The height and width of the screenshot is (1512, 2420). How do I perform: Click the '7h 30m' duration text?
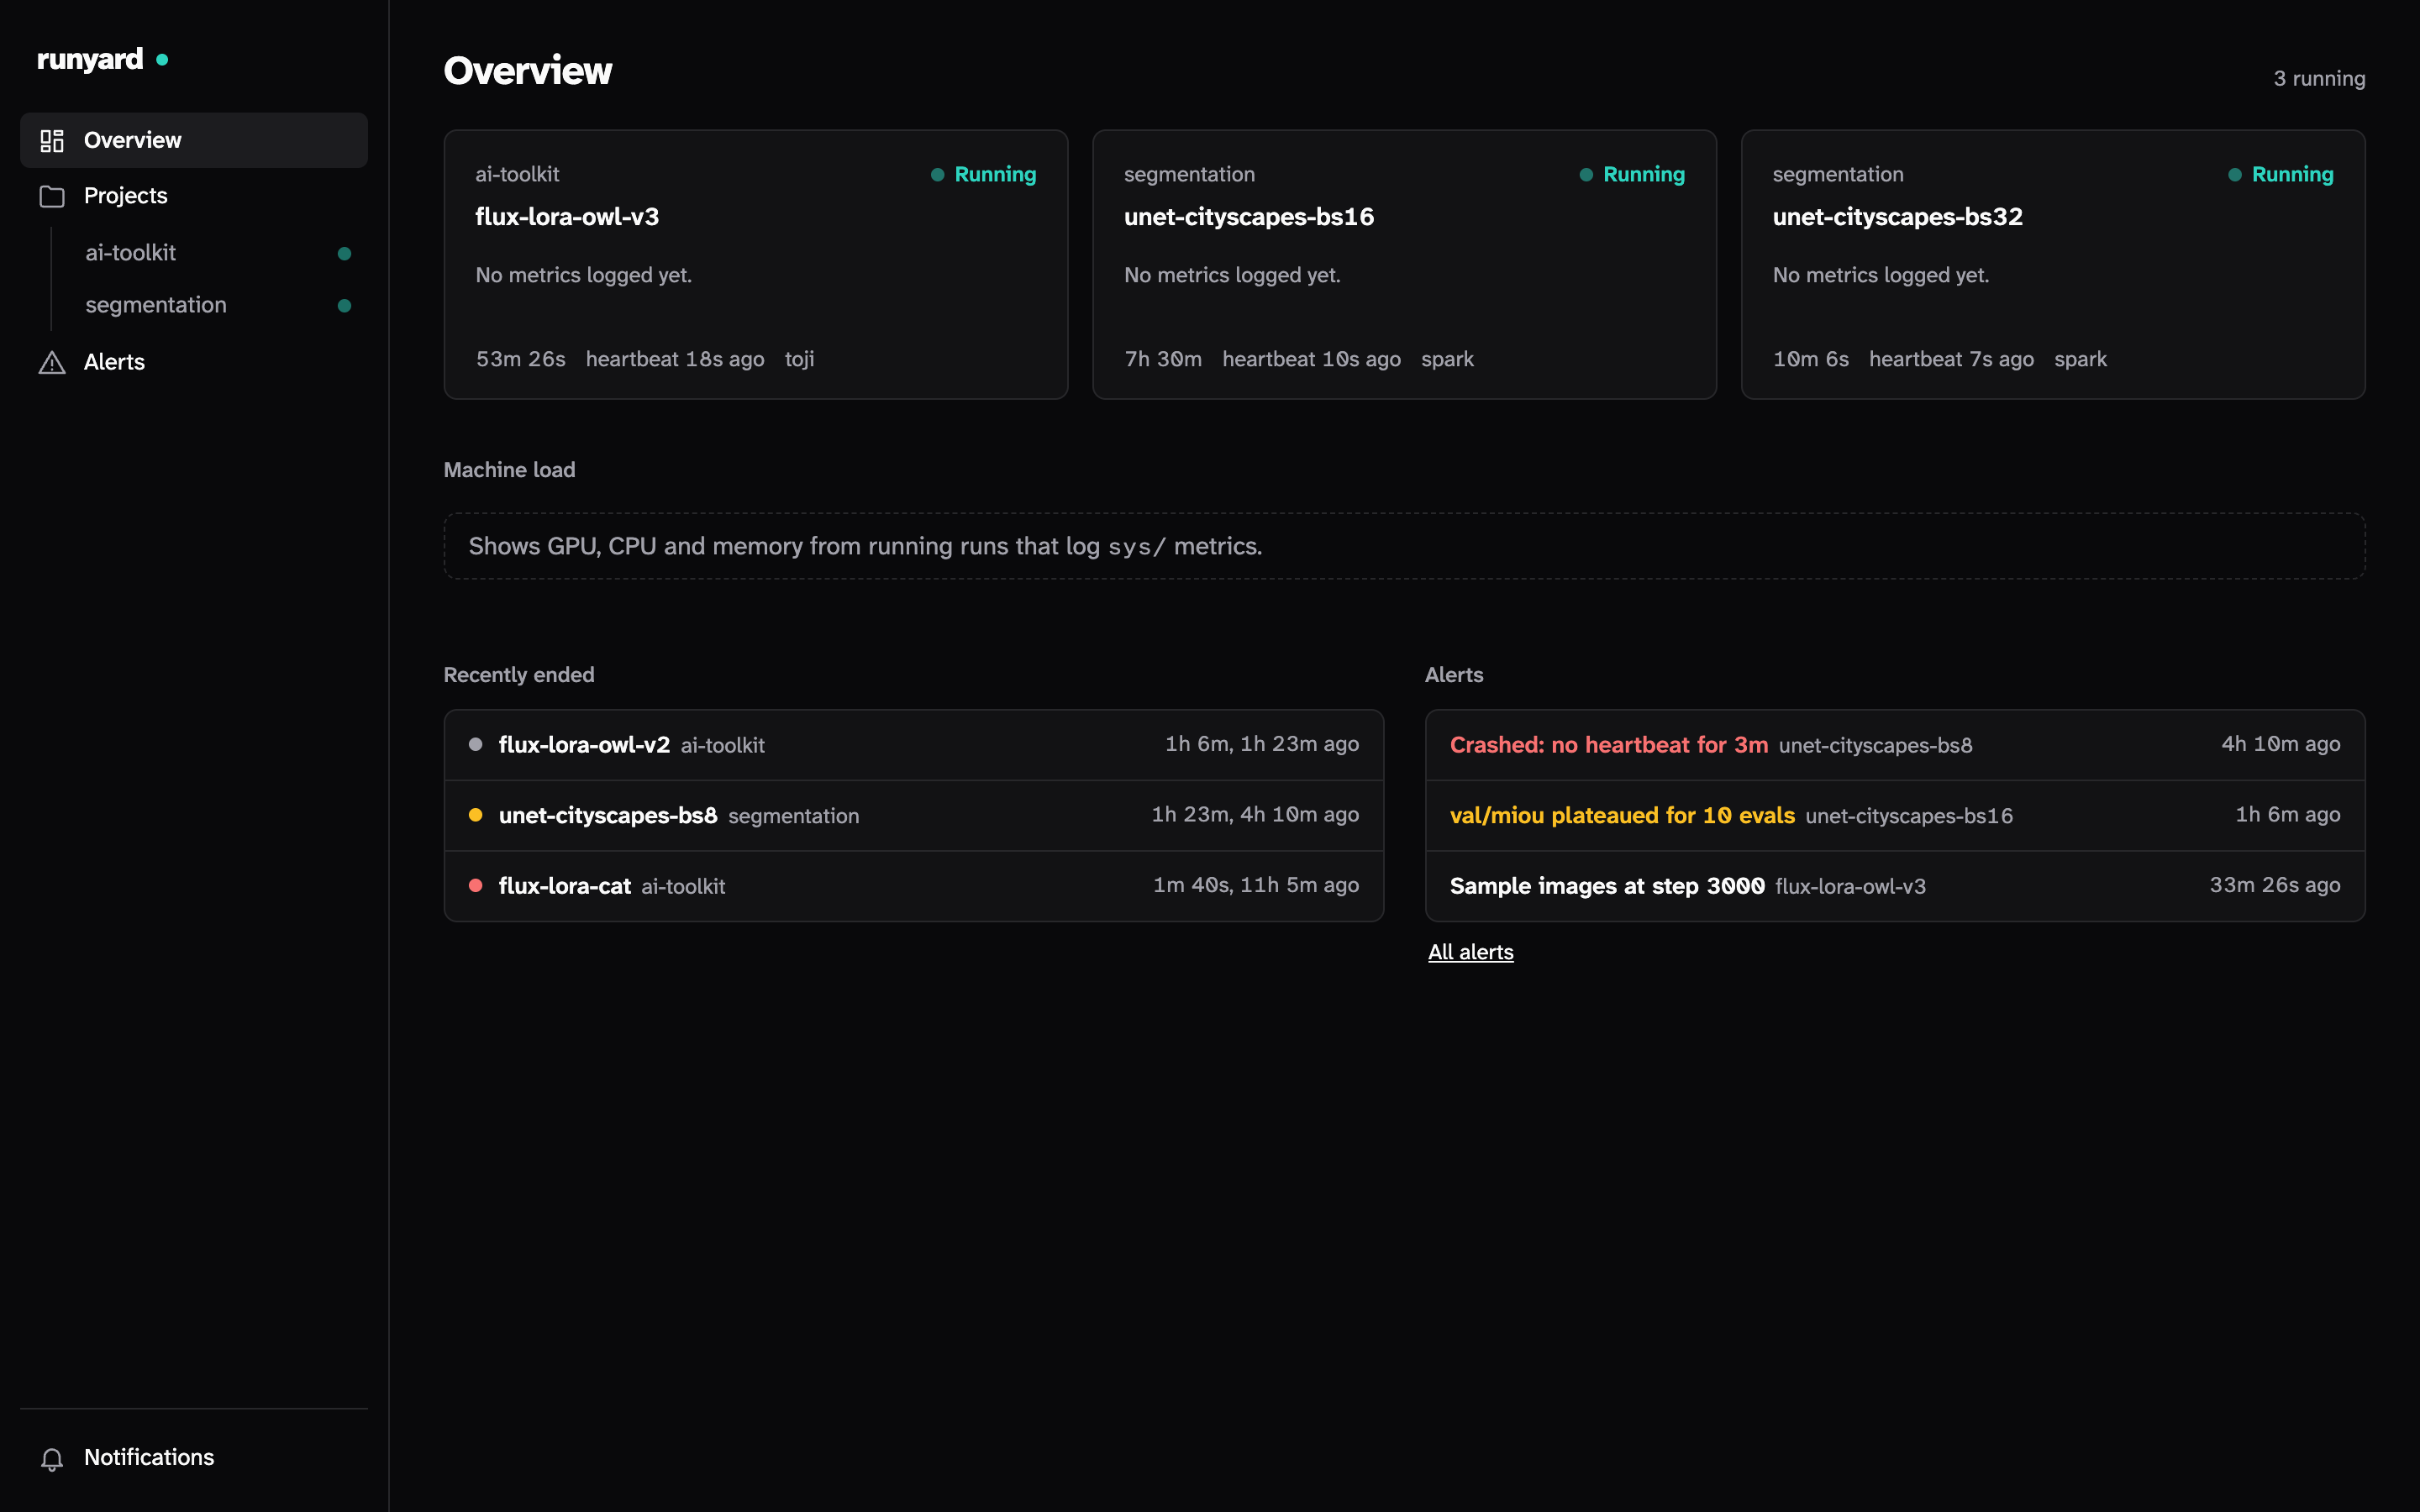[1163, 359]
